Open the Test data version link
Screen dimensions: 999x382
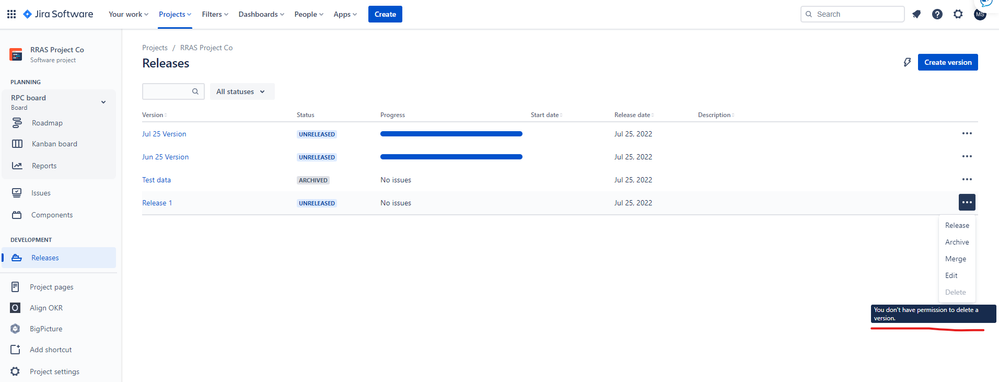pos(156,180)
